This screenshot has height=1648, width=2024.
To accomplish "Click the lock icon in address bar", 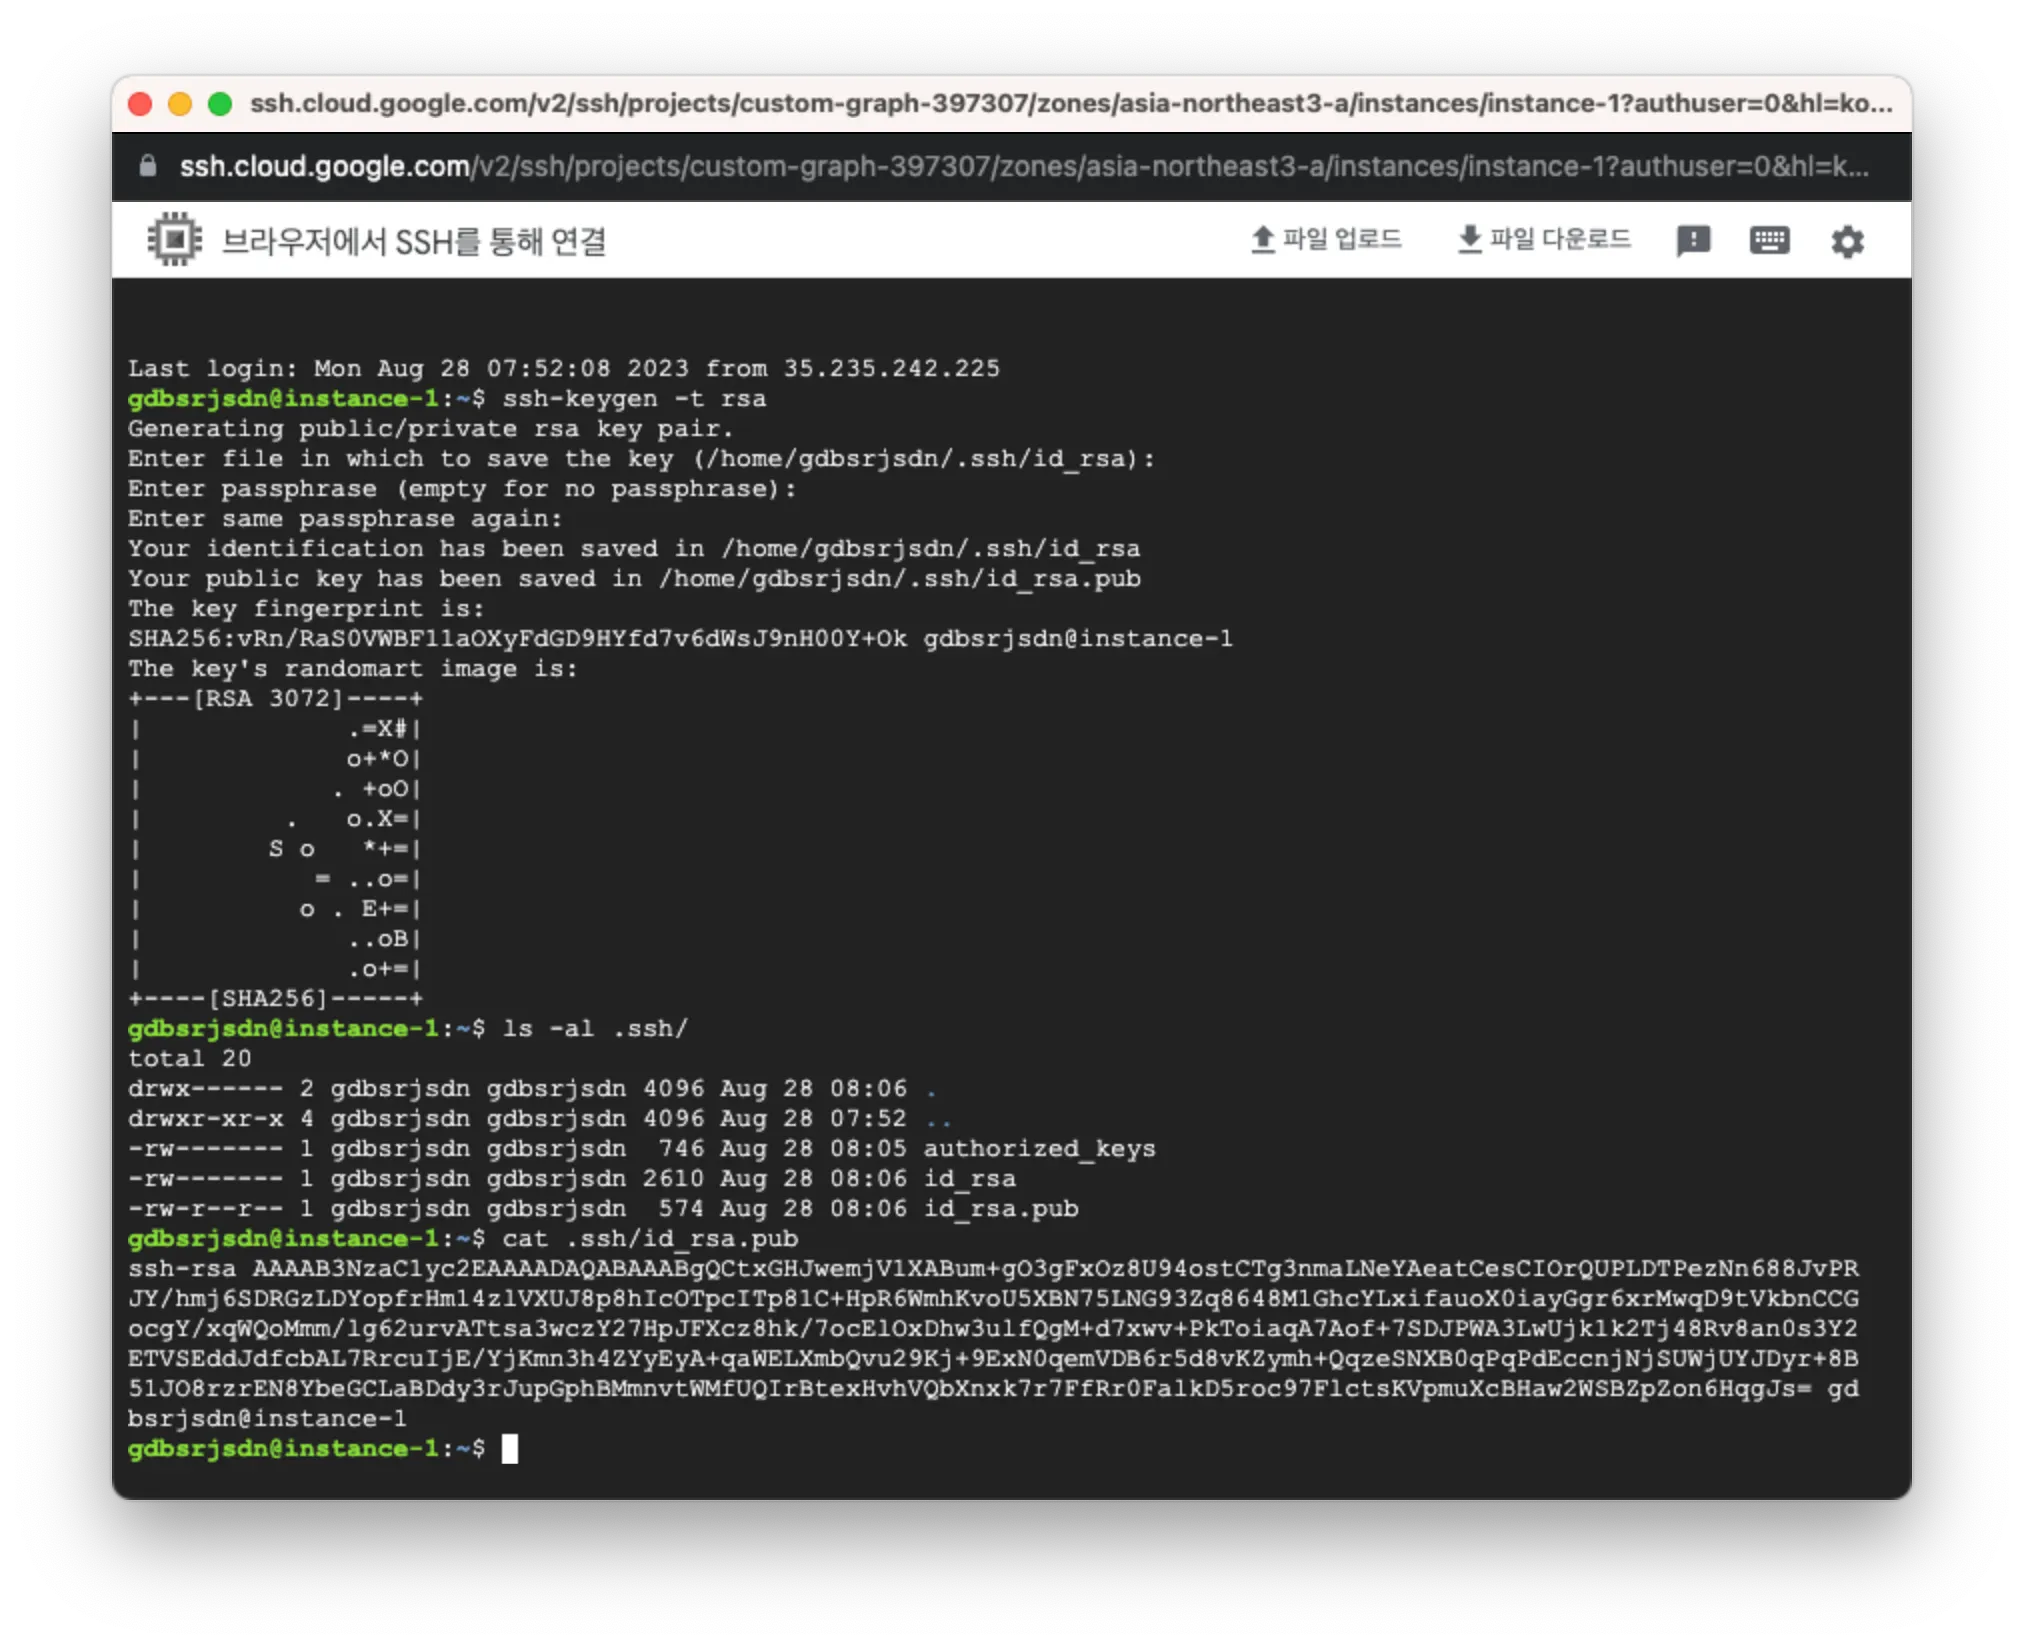I will coord(148,166).
